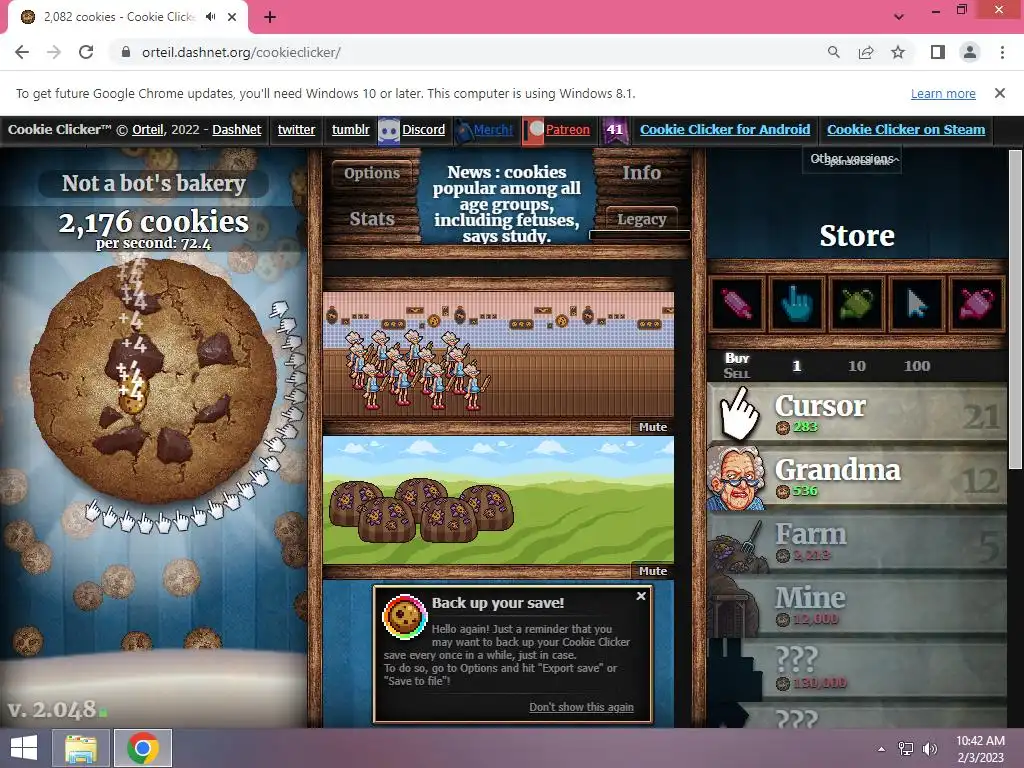This screenshot has height=768, width=1024.
Task: Open the DashNet link
Action: tap(236, 129)
